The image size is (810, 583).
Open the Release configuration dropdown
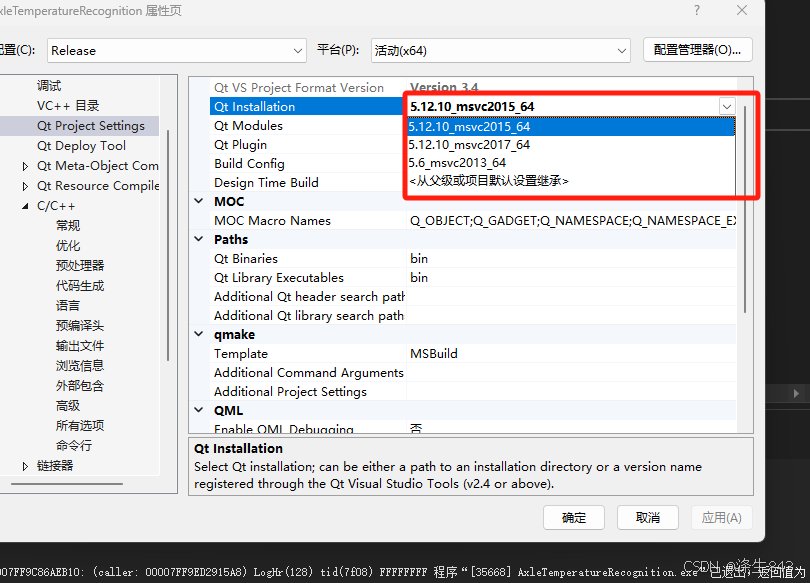click(x=177, y=51)
